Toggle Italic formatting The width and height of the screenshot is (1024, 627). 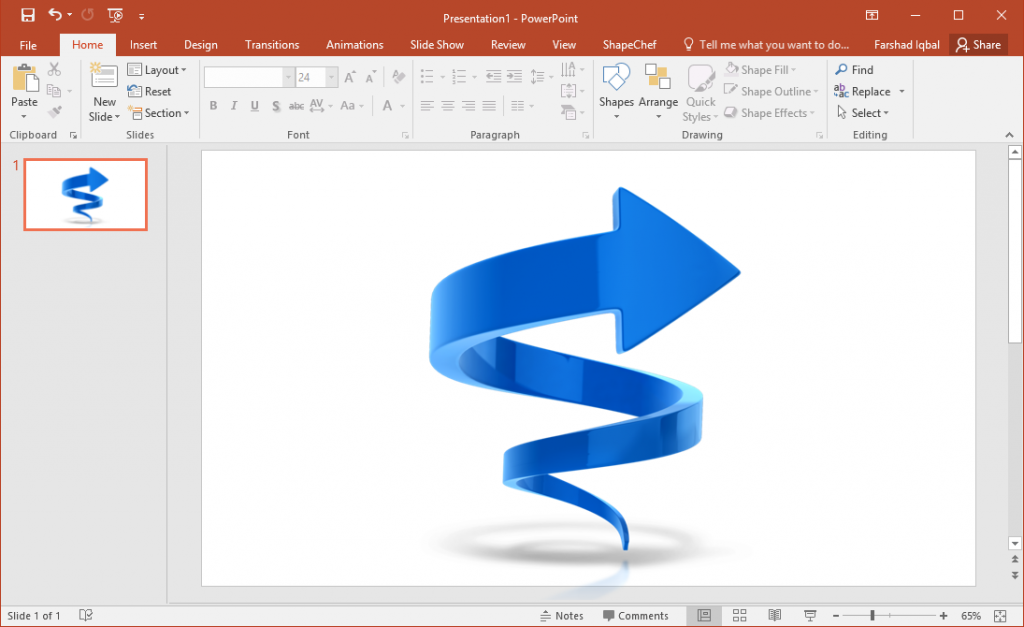pyautogui.click(x=232, y=105)
